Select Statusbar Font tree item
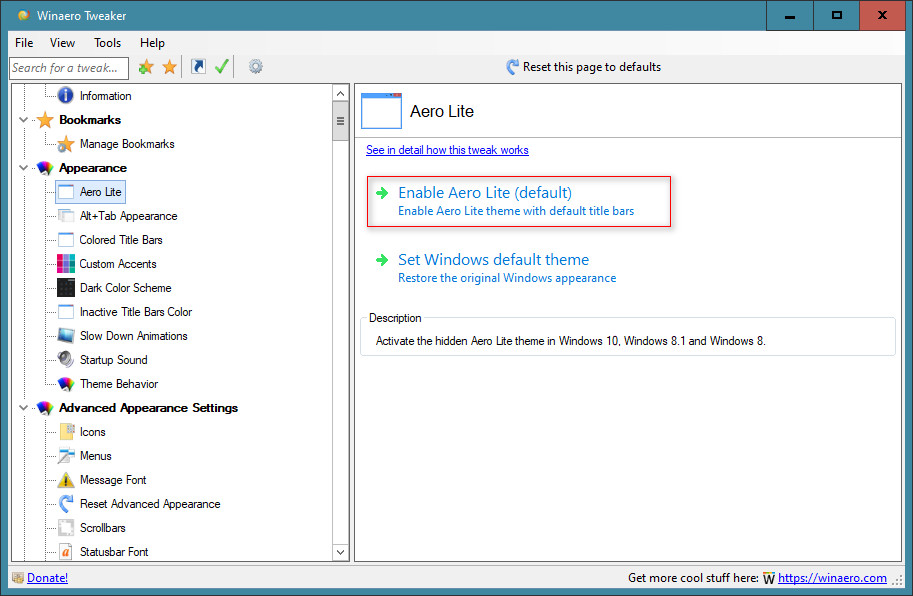Screen dimensions: 913x596 (114, 552)
